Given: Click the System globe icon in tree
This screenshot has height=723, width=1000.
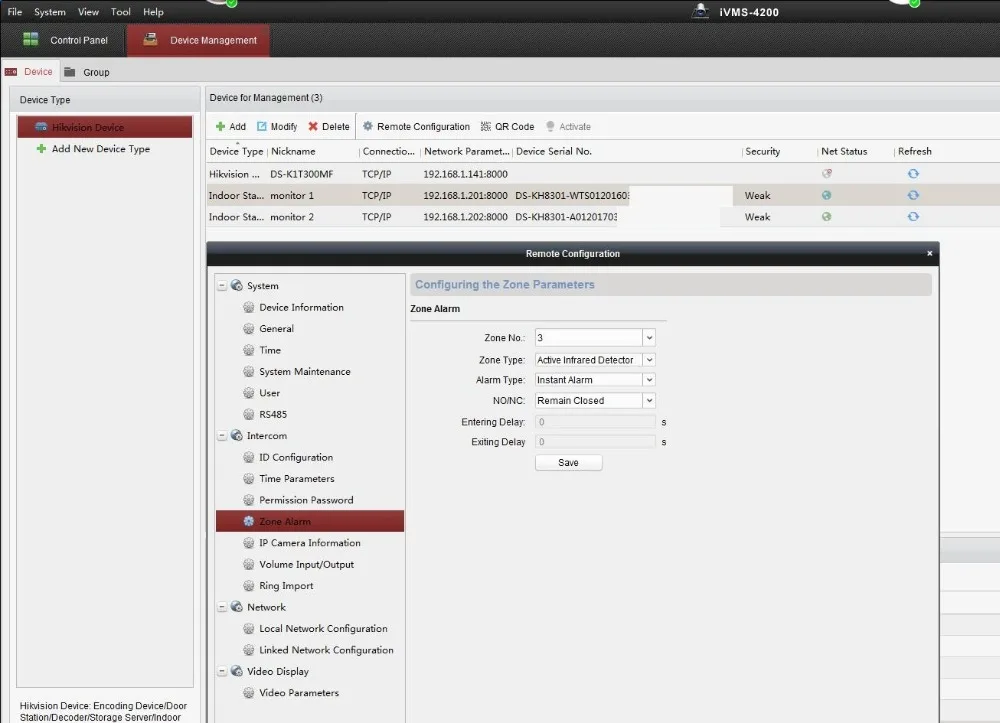Looking at the screenshot, I should 237,286.
